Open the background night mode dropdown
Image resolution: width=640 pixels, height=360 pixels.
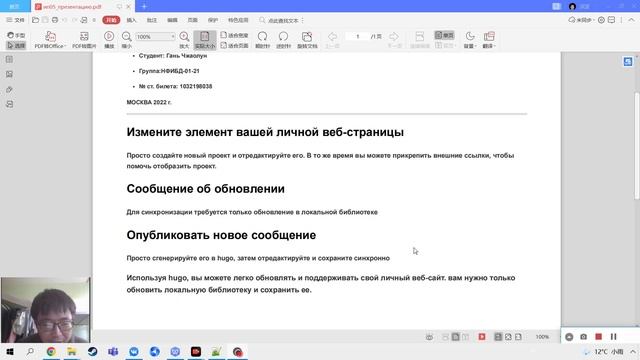(x=470, y=40)
